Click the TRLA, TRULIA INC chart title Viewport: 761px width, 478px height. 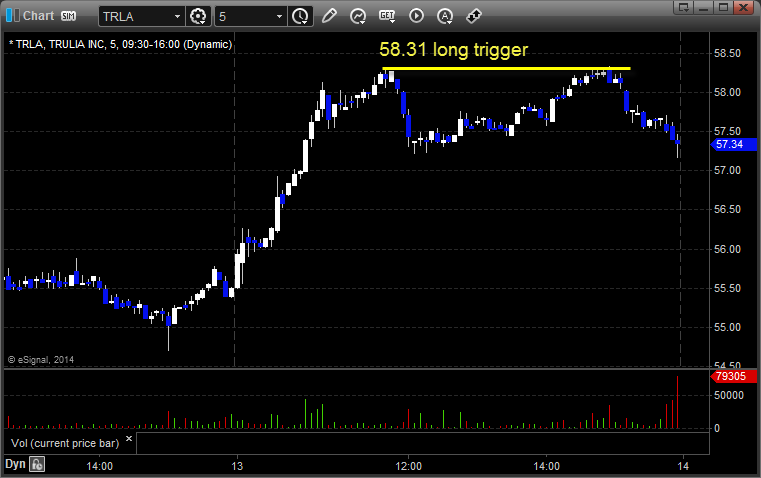[x=120, y=44]
